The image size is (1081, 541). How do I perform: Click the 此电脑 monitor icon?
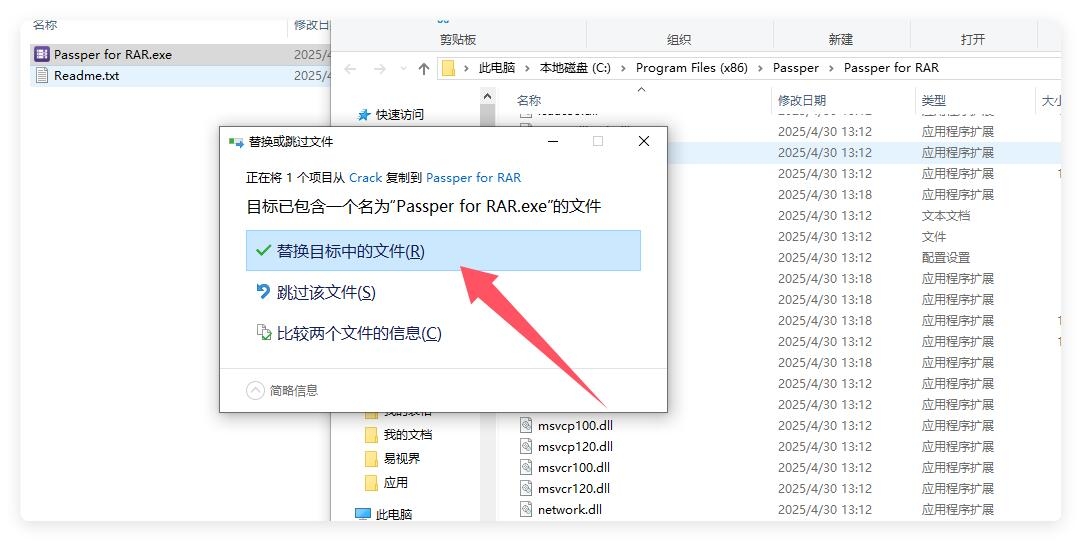coord(363,514)
